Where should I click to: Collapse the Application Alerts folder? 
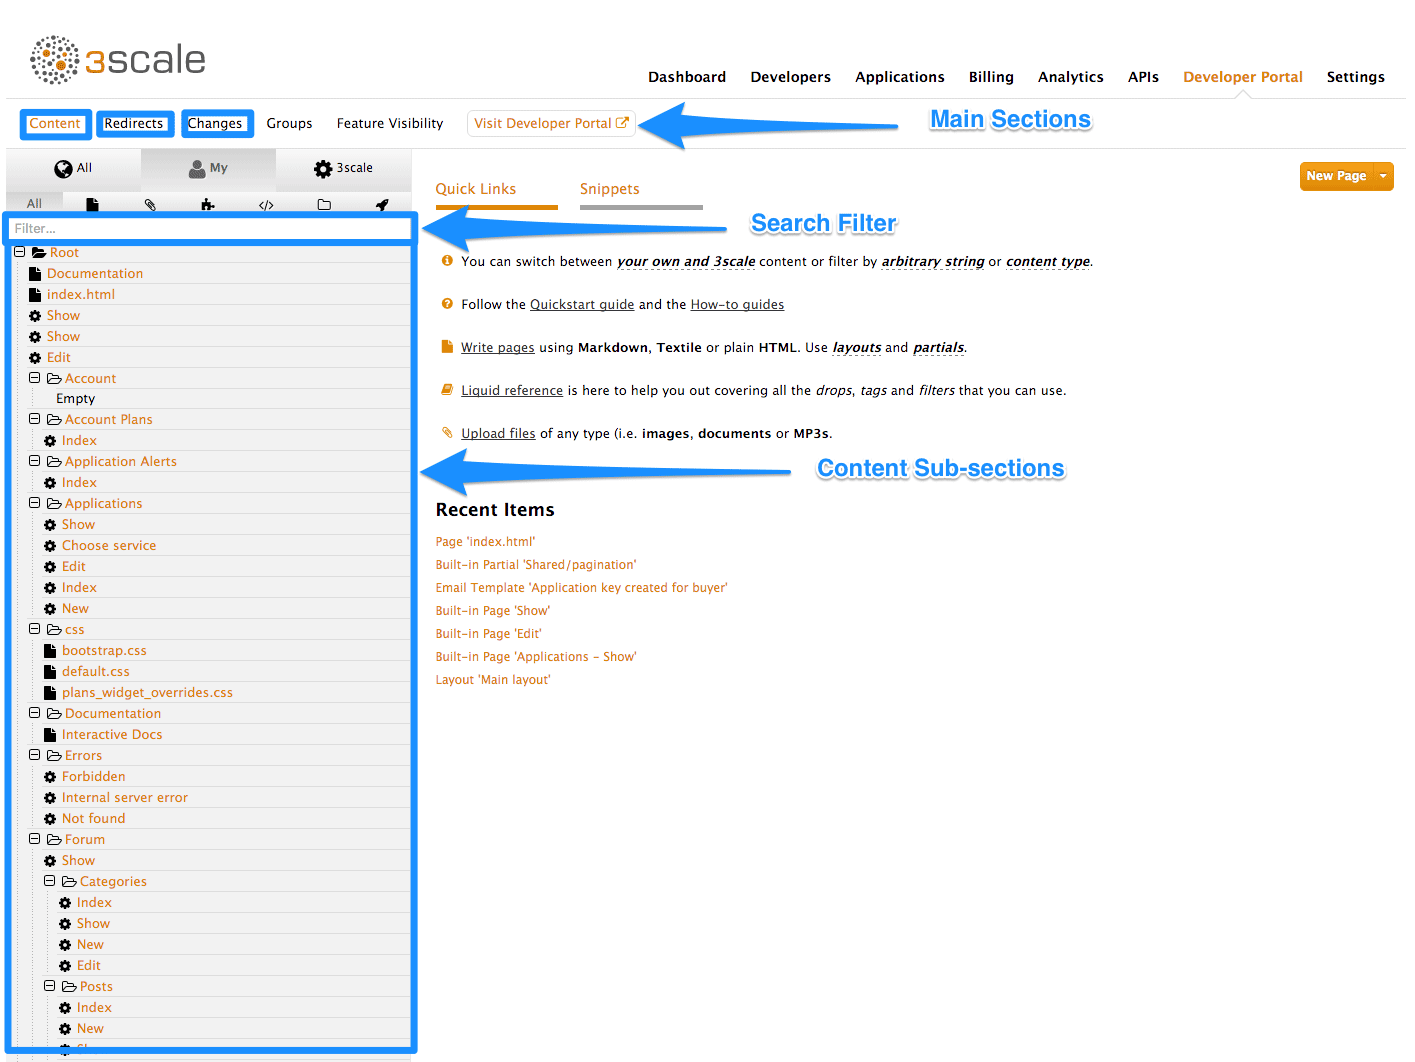click(x=34, y=461)
